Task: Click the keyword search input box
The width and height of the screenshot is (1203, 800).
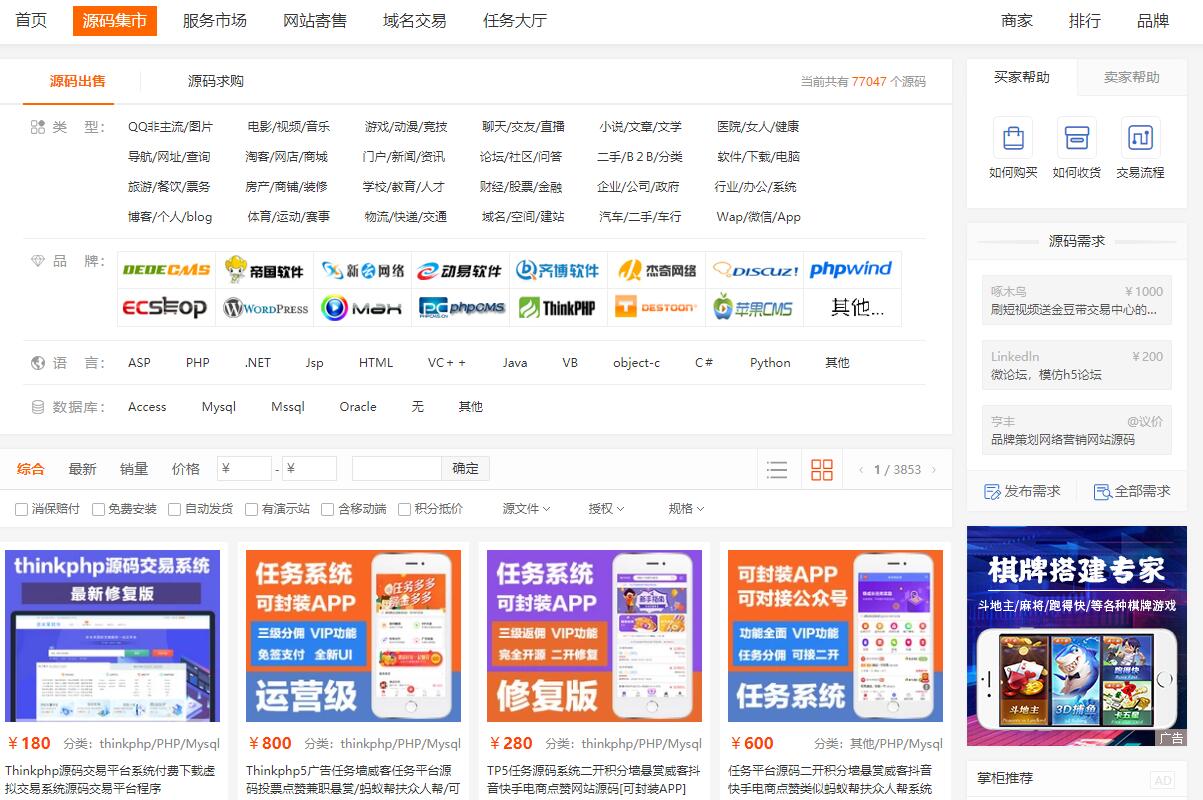Action: 397,468
